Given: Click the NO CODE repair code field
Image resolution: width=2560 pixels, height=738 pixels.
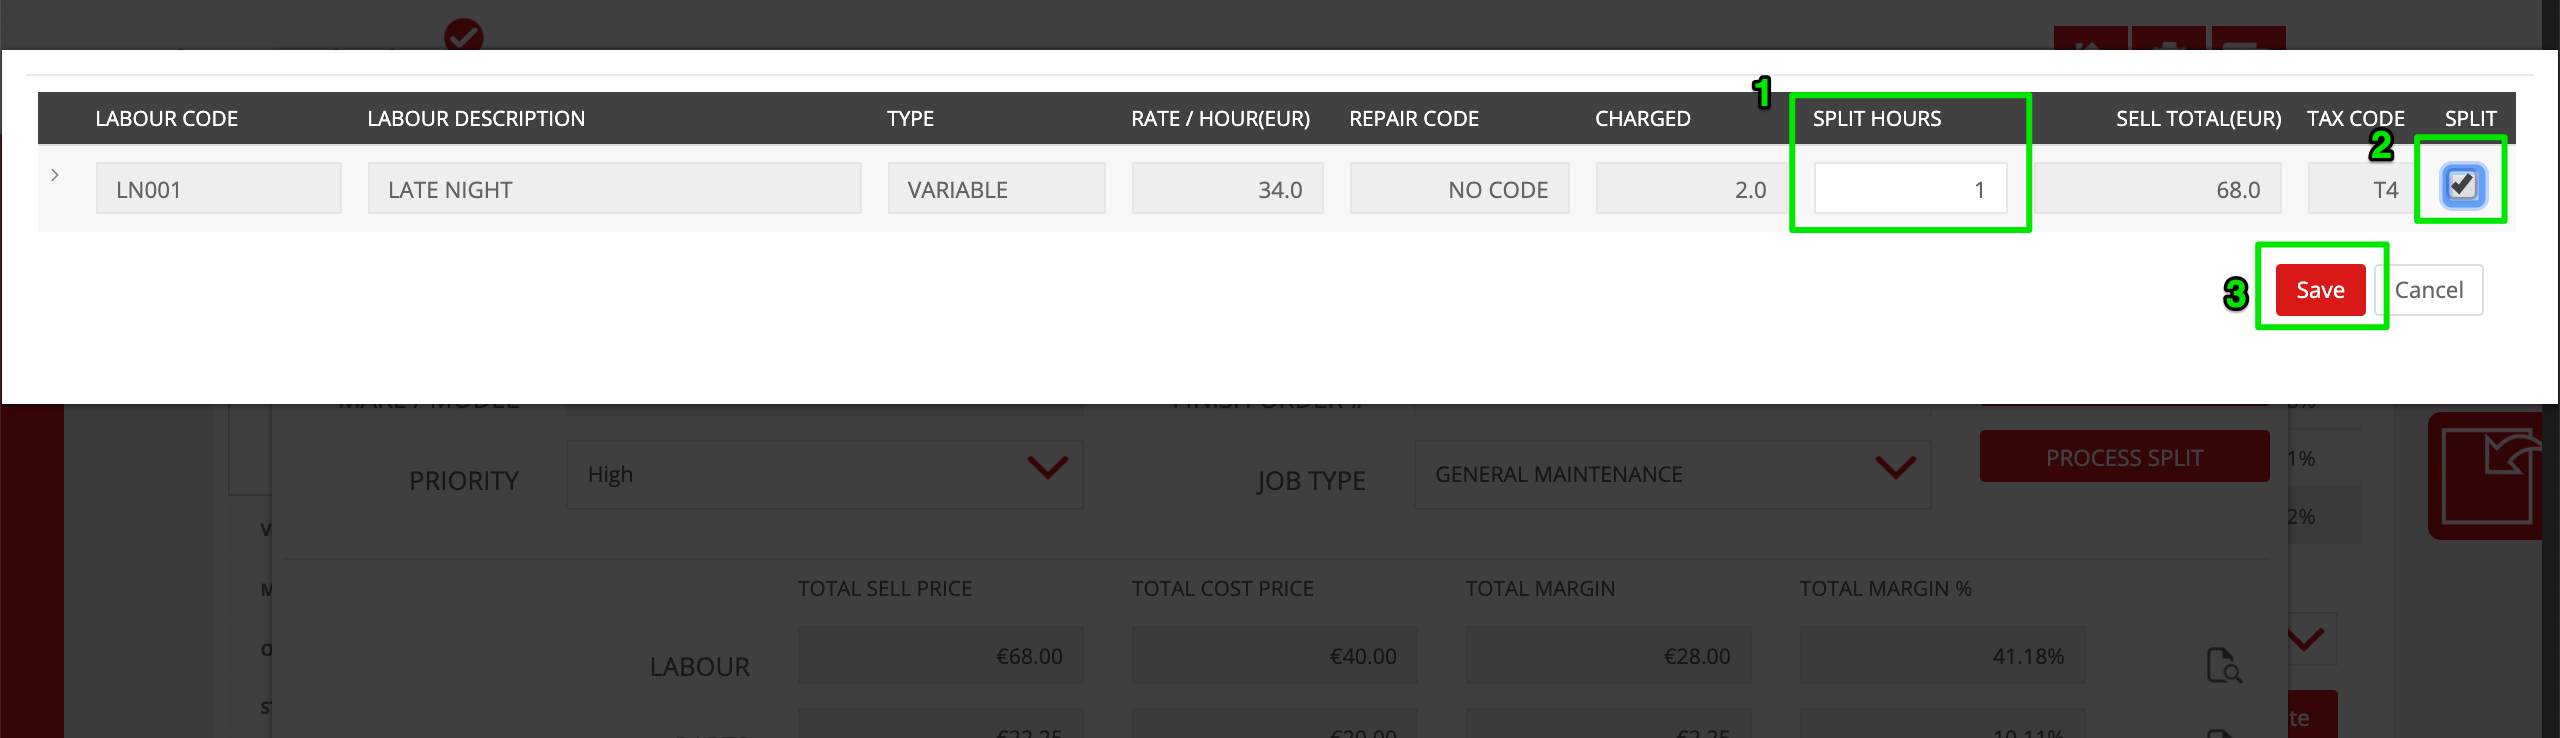Looking at the screenshot, I should (1460, 189).
